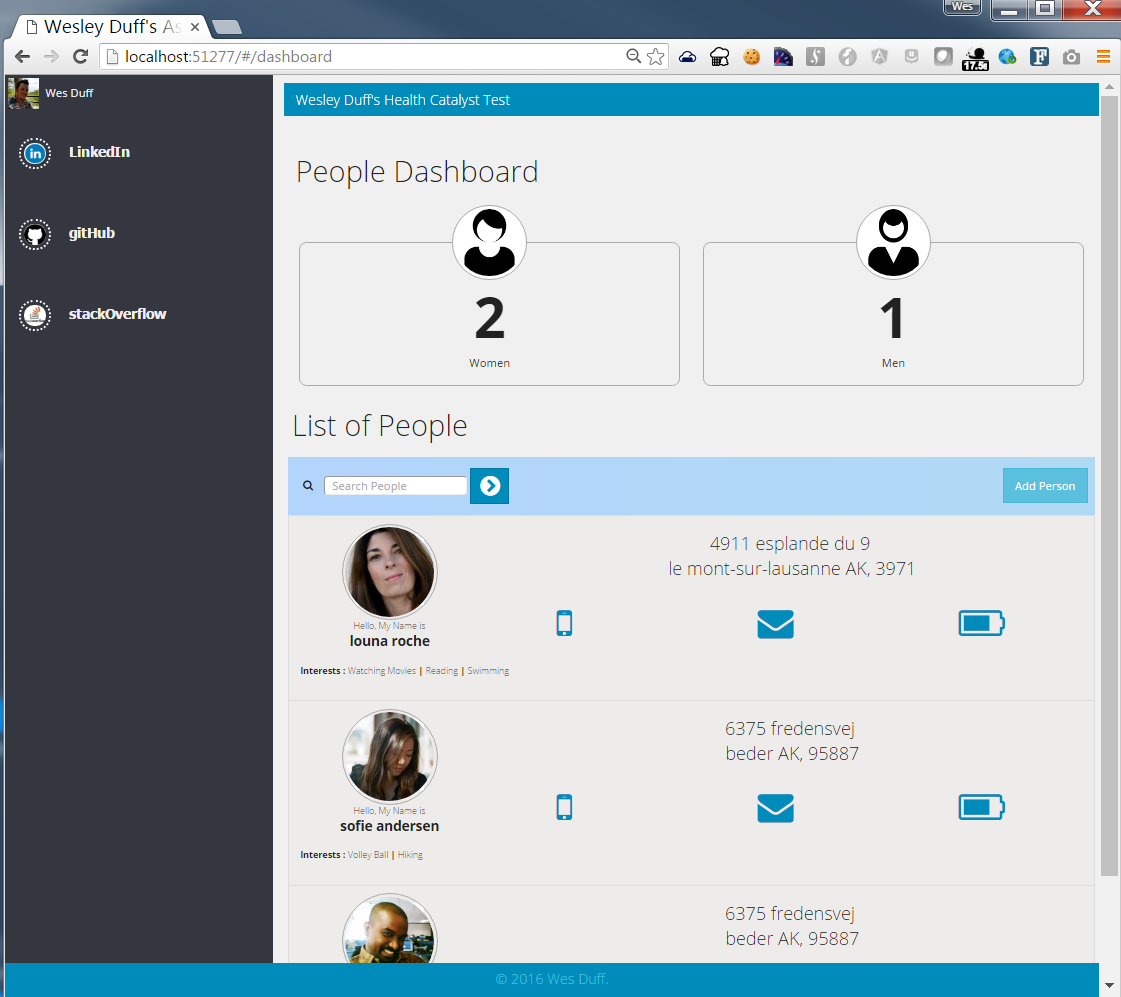This screenshot has width=1121, height=997.
Task: Click the stackOverflow circular icon
Action: point(35,315)
